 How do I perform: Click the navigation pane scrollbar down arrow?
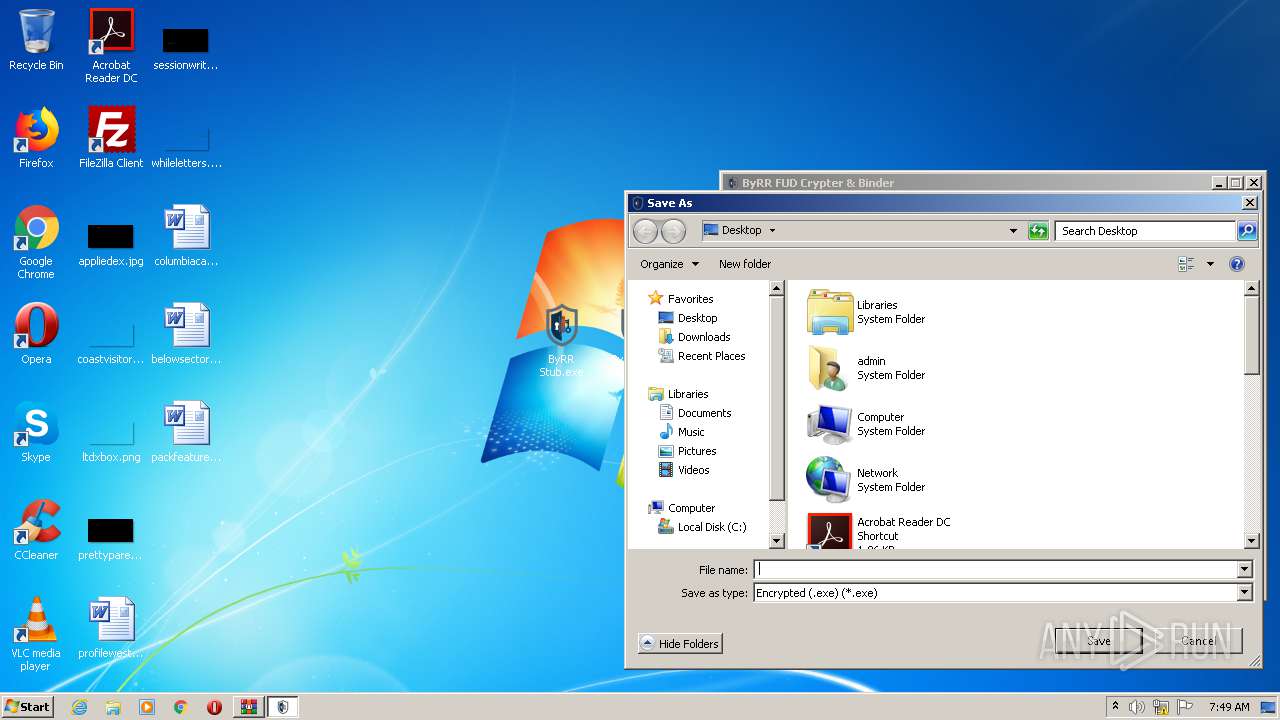[x=777, y=541]
